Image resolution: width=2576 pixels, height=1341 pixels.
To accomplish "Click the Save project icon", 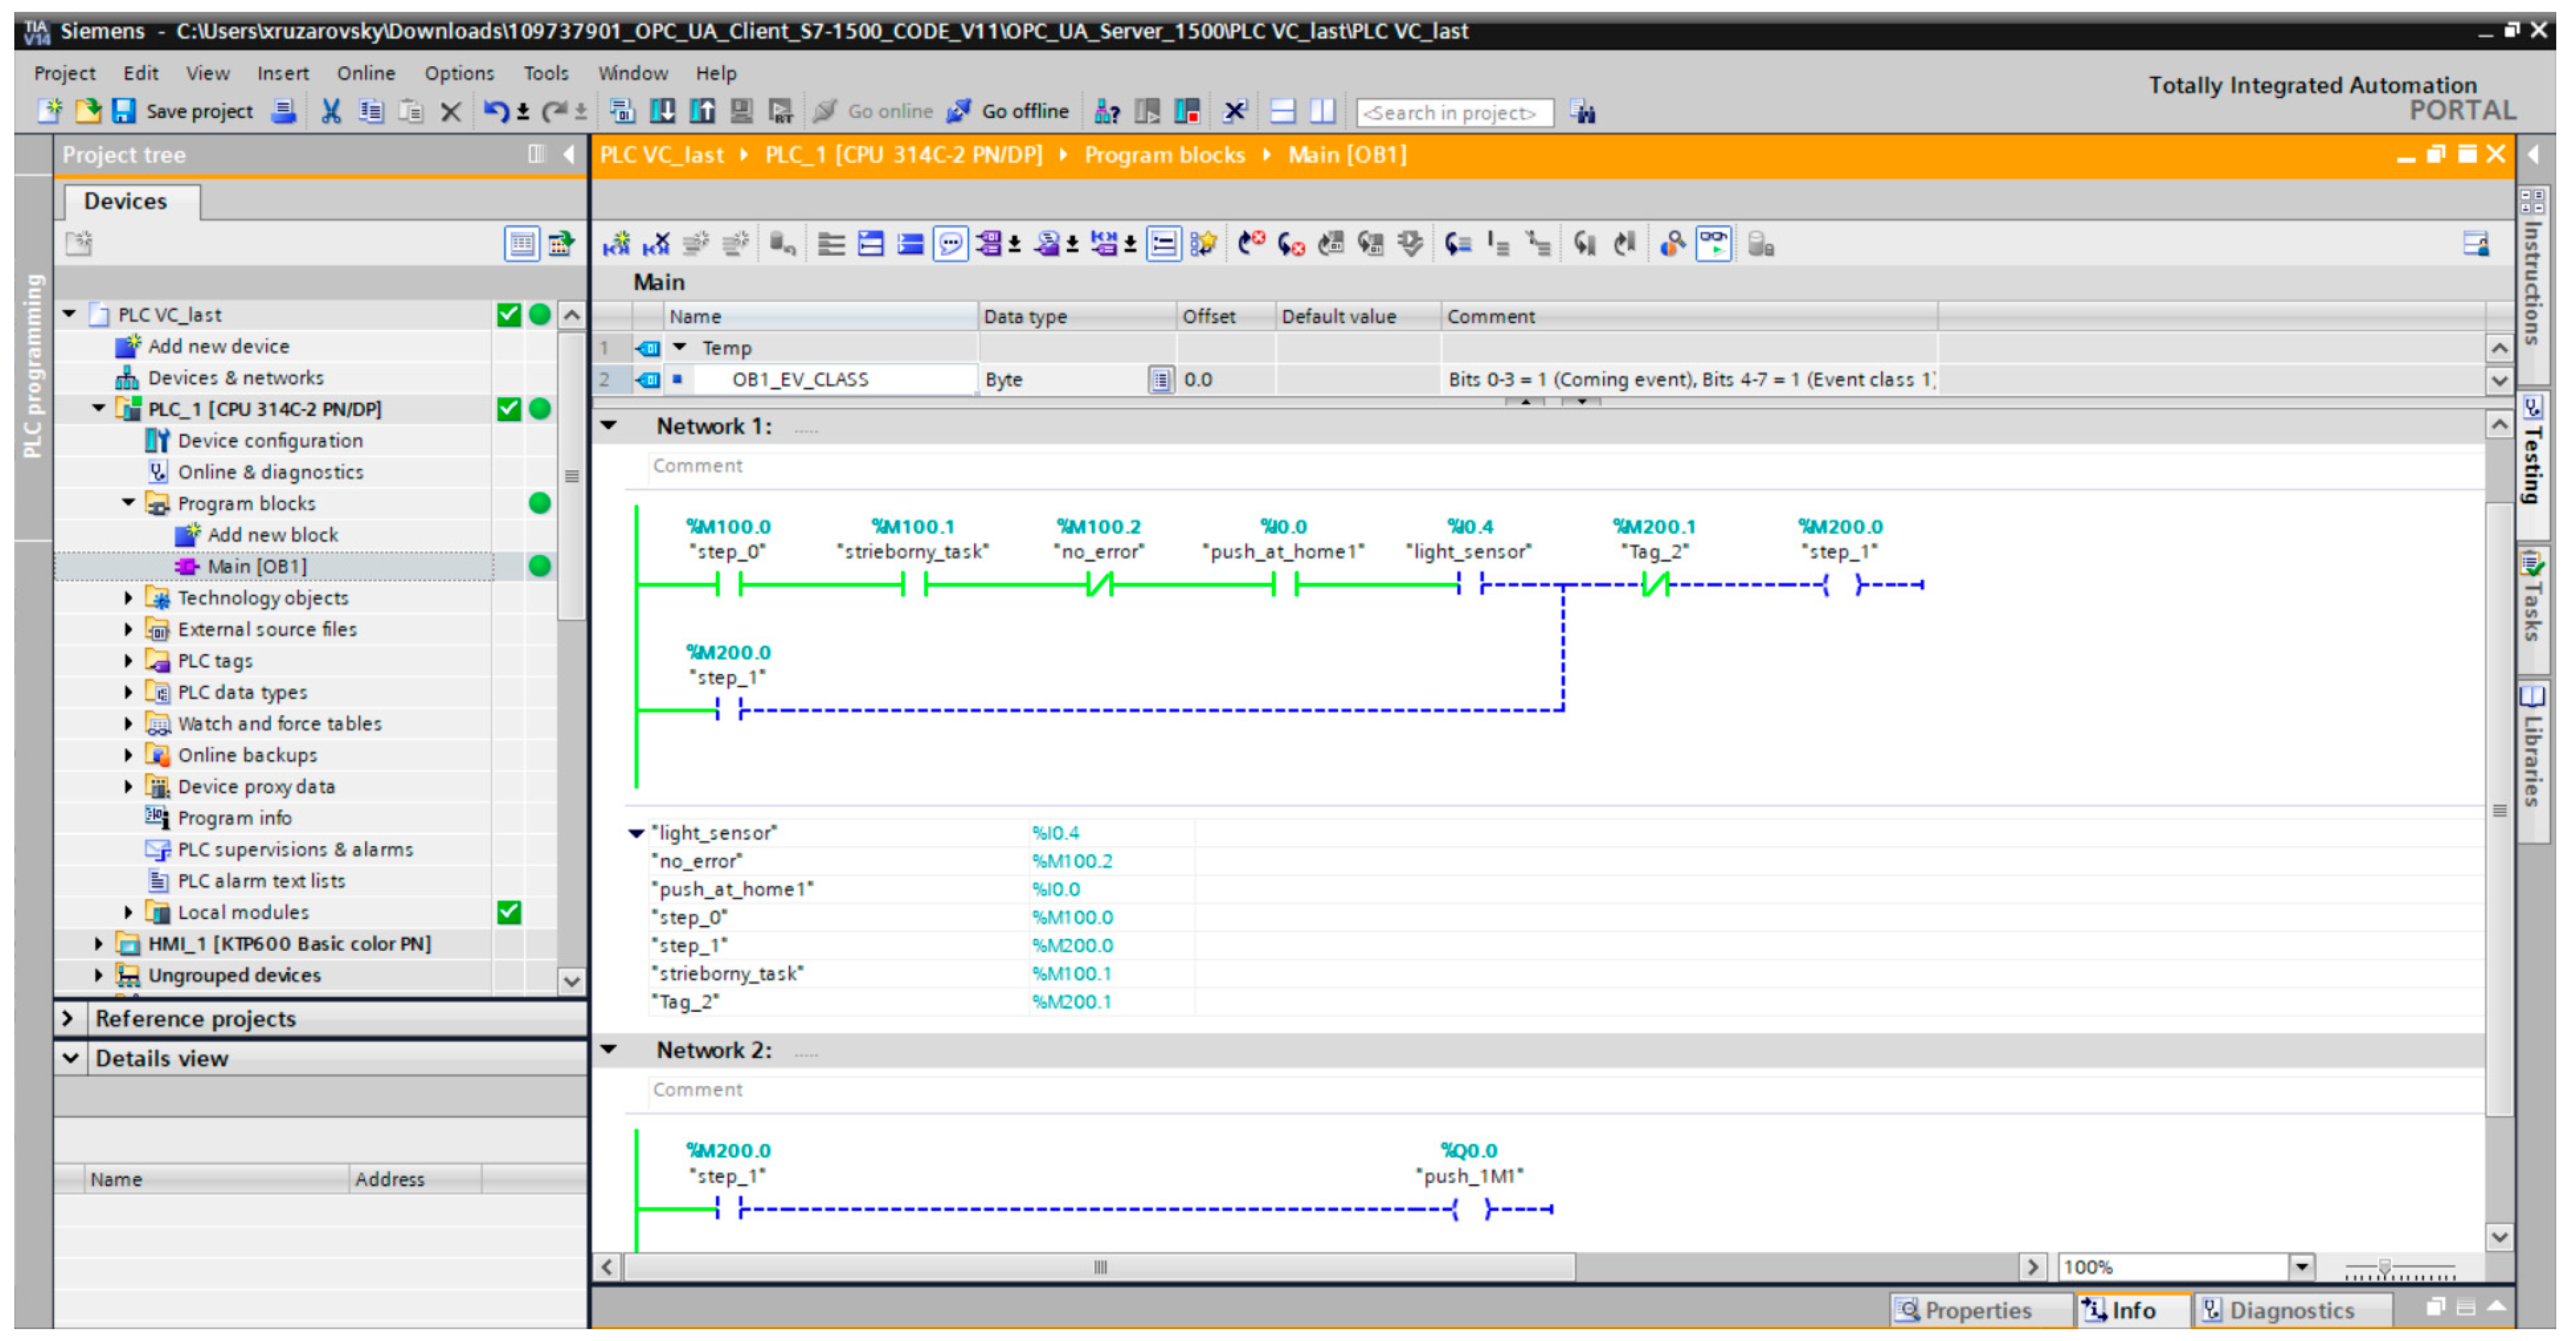I will click(x=123, y=111).
